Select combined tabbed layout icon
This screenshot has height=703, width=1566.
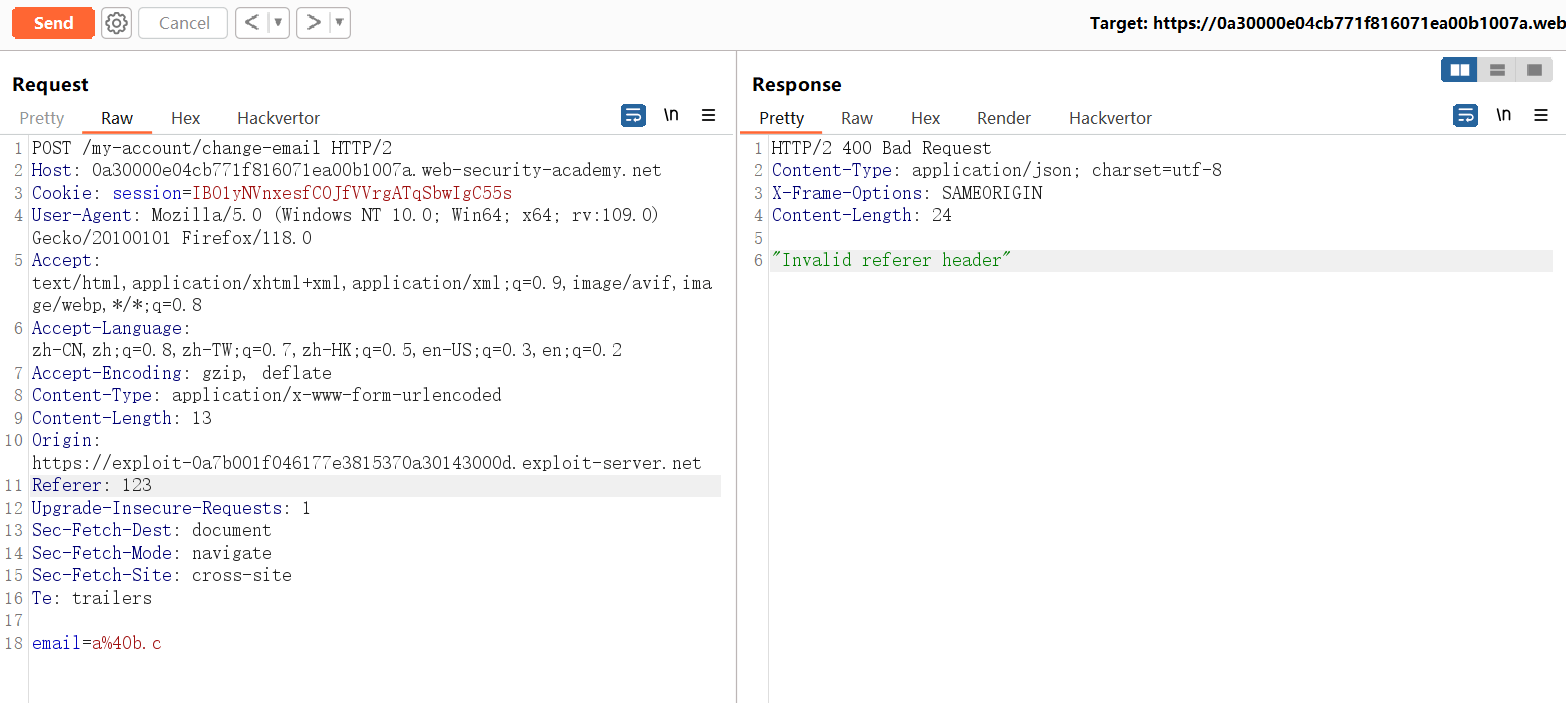pos(1533,70)
